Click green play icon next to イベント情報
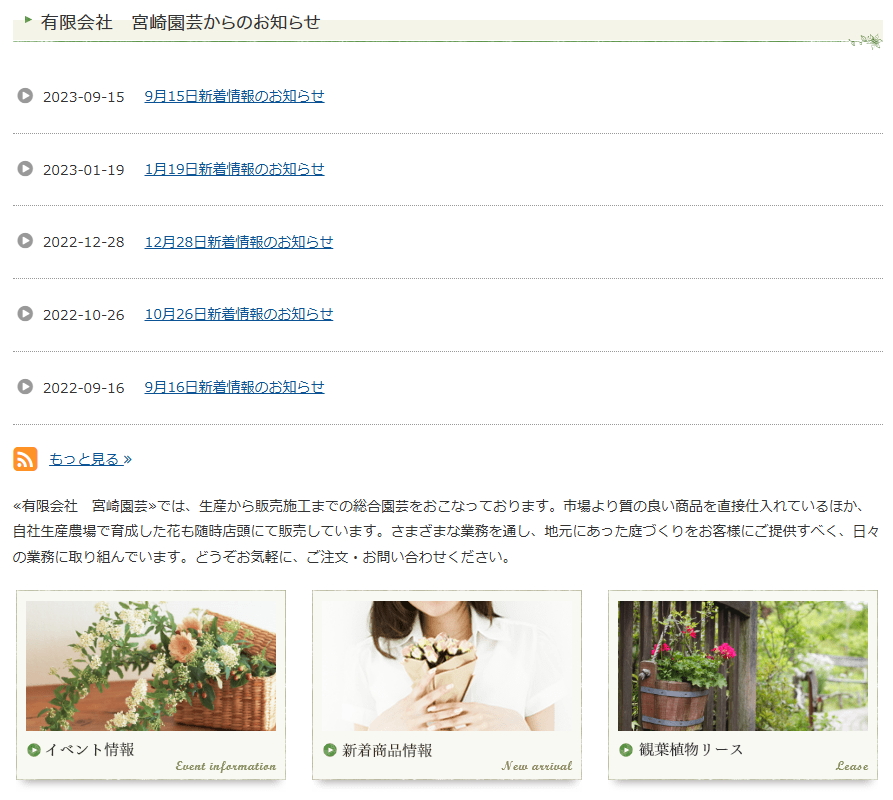 pos(34,750)
